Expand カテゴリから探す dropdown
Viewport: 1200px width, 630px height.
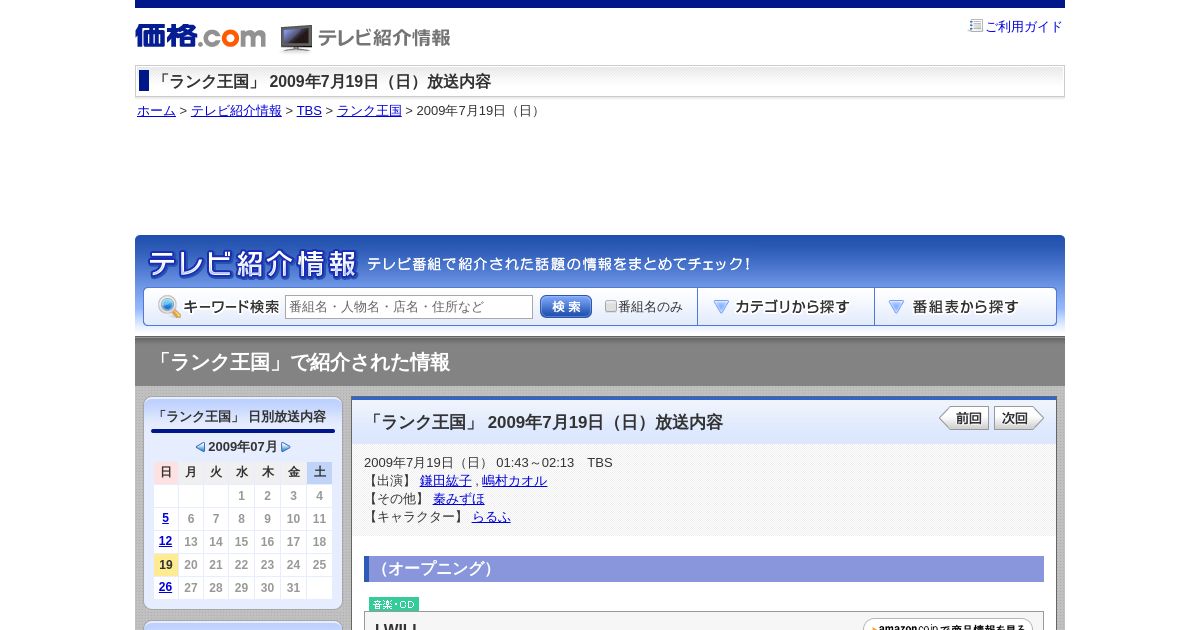click(x=786, y=307)
